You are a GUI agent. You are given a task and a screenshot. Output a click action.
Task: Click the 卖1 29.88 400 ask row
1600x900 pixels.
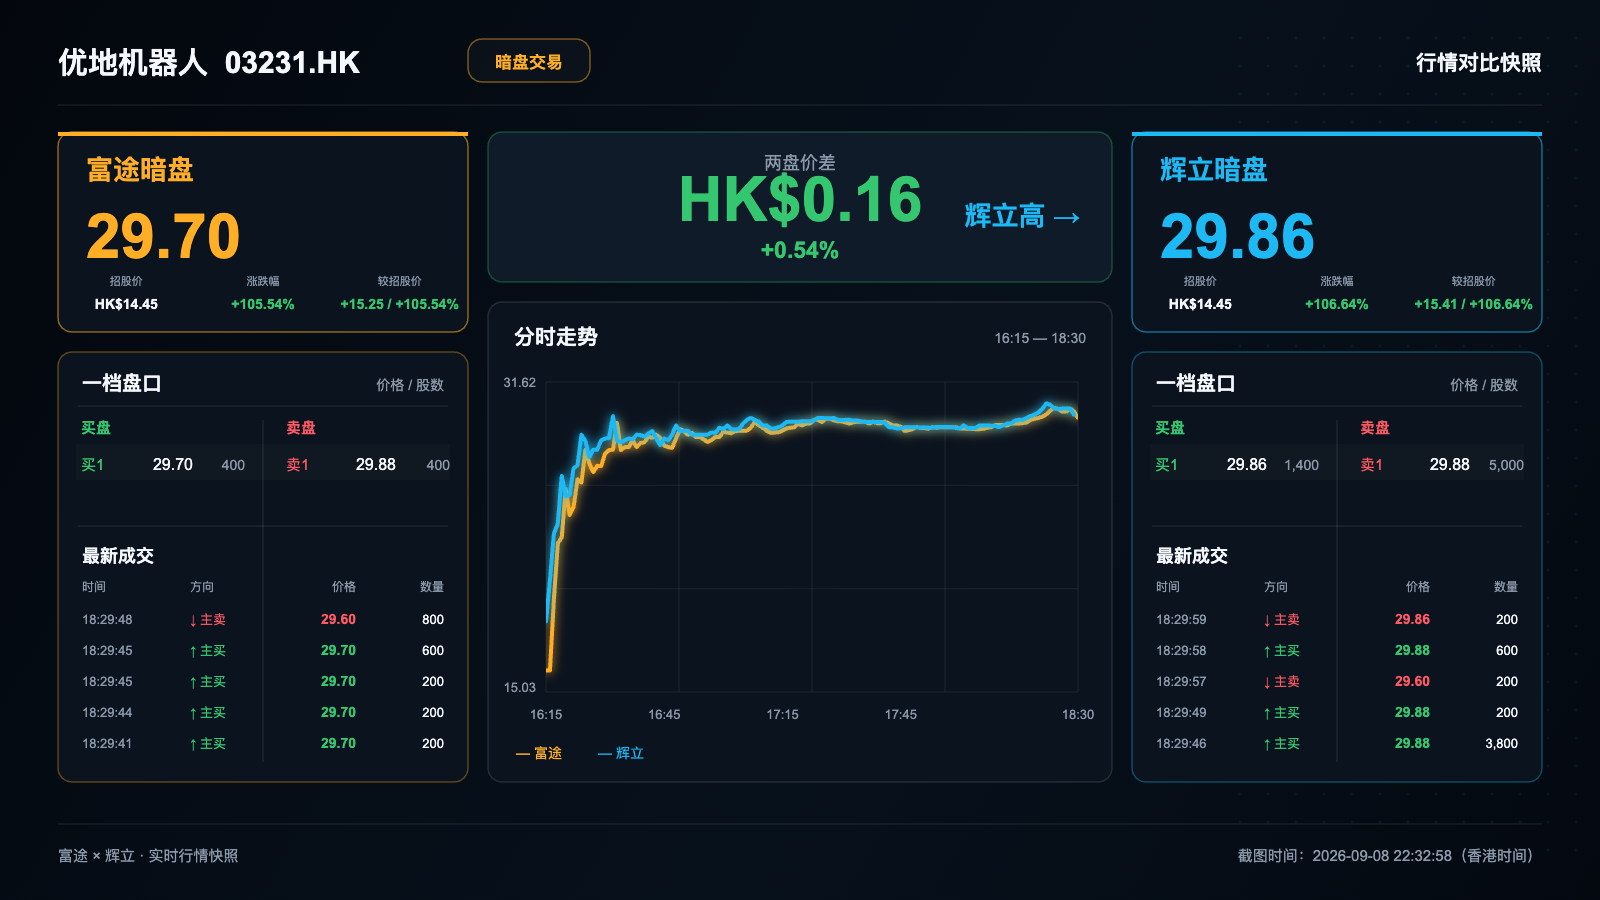358,465
